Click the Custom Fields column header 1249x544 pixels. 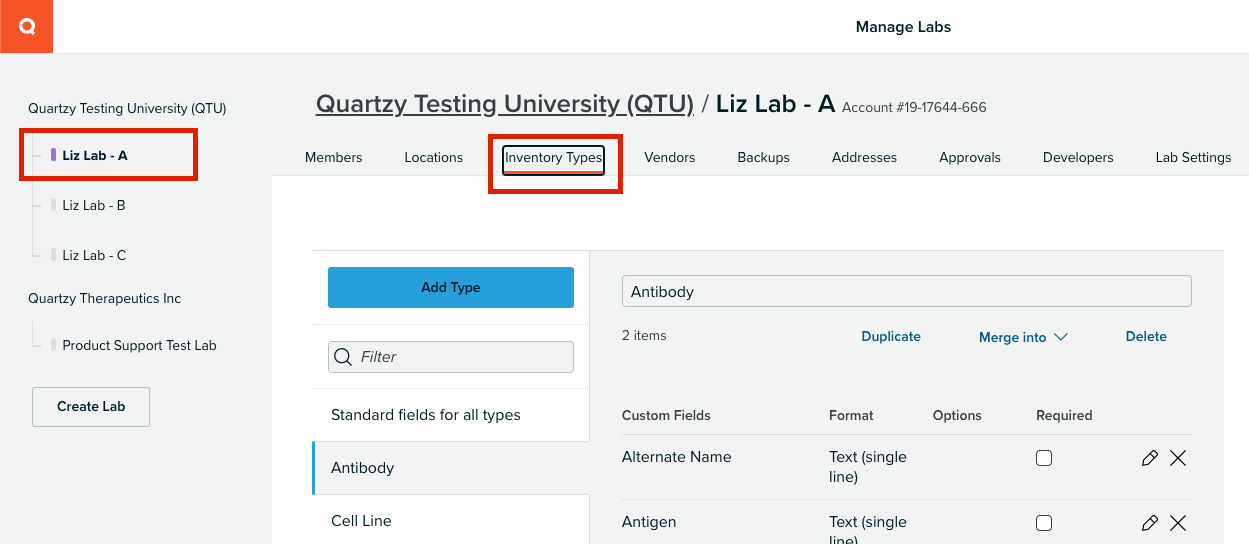pyautogui.click(x=666, y=415)
